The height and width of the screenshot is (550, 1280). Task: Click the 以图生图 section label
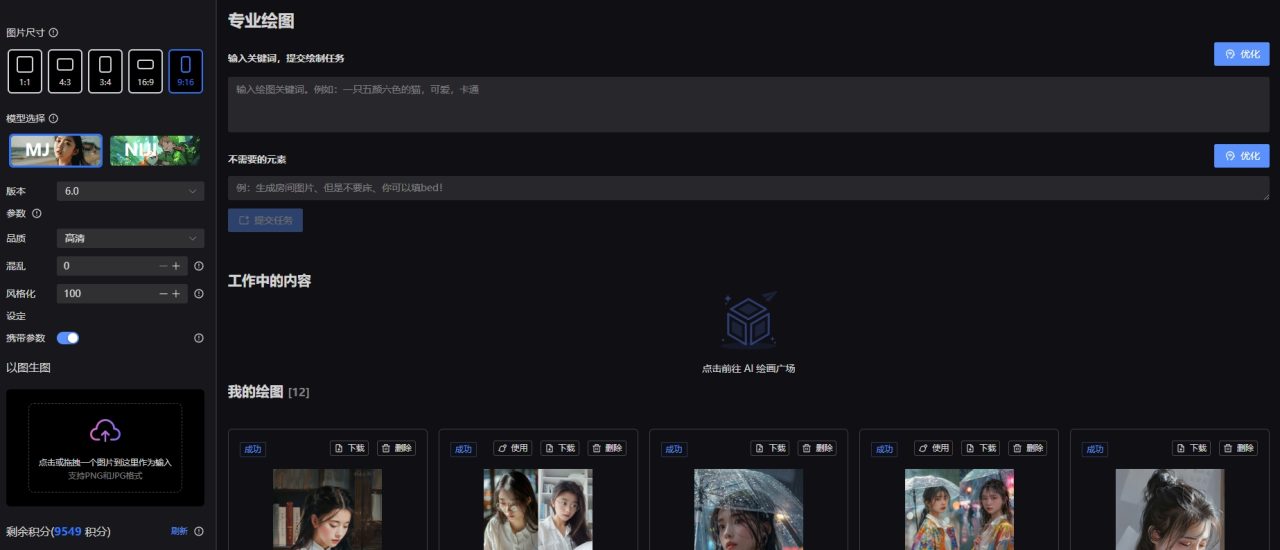[28, 368]
